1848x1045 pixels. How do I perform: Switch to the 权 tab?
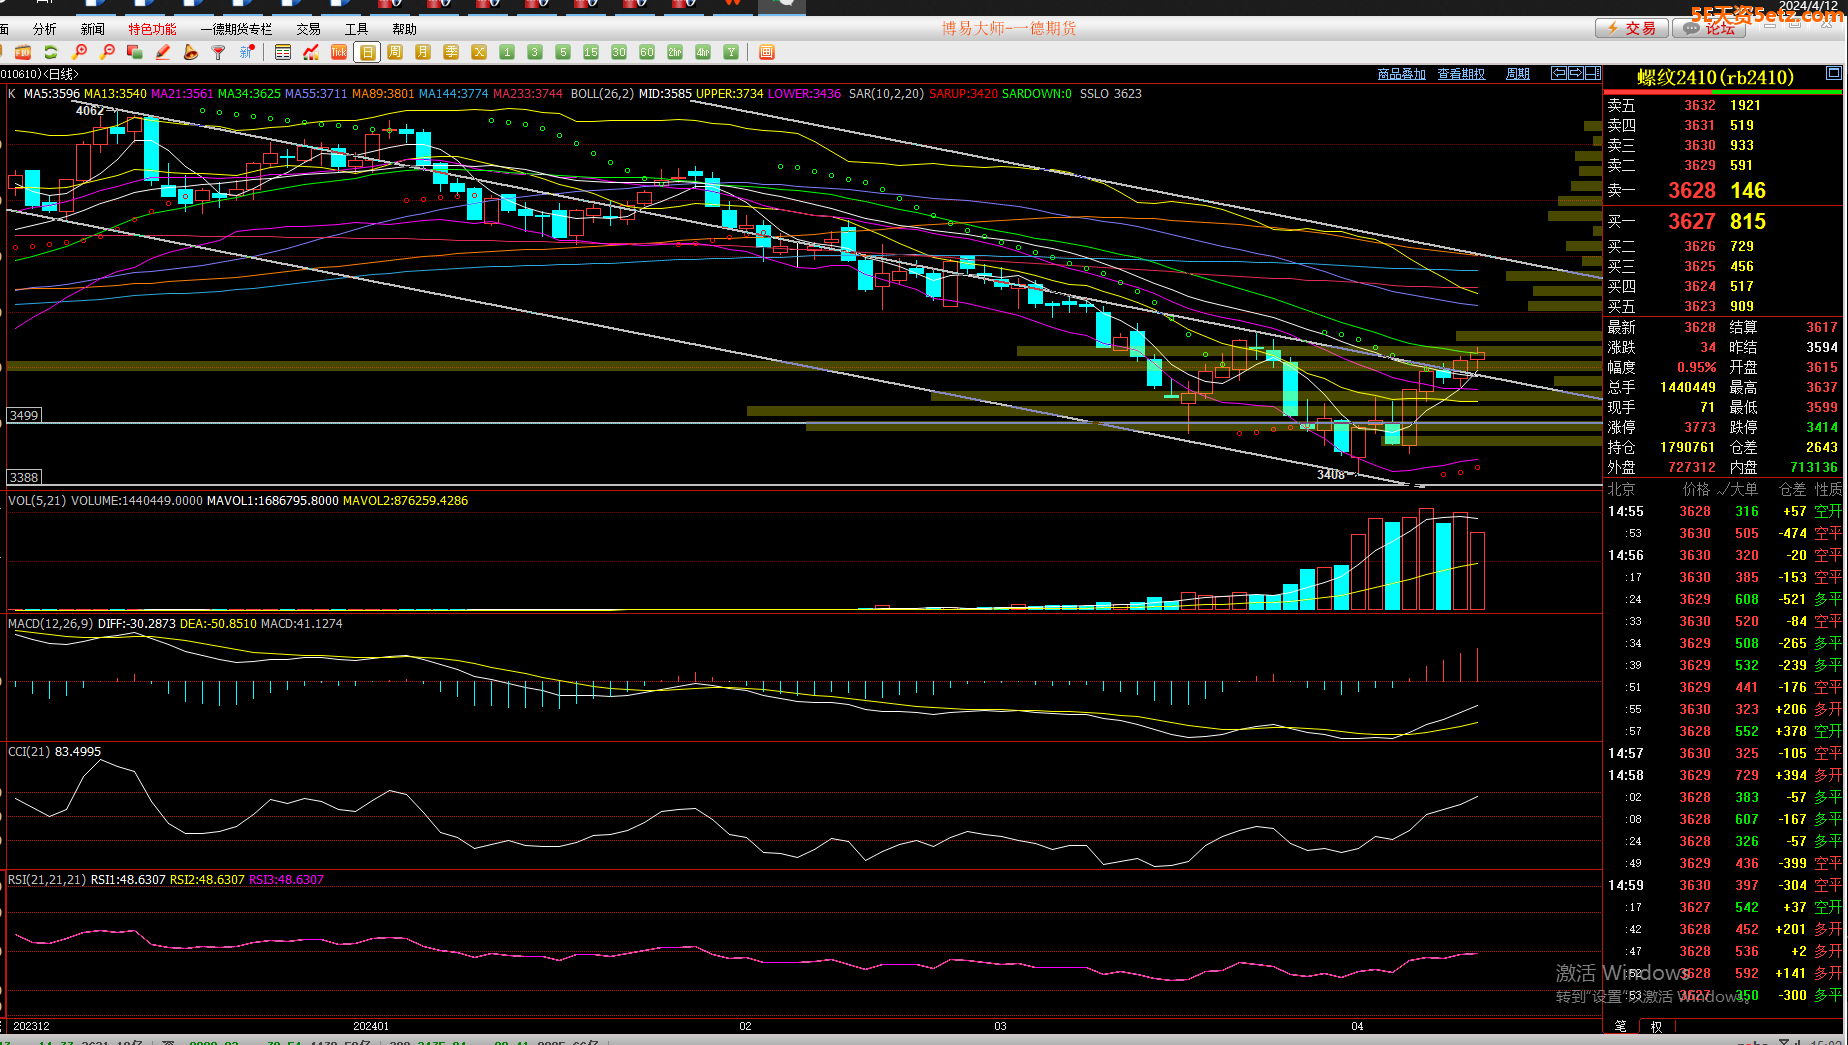tap(1656, 1026)
